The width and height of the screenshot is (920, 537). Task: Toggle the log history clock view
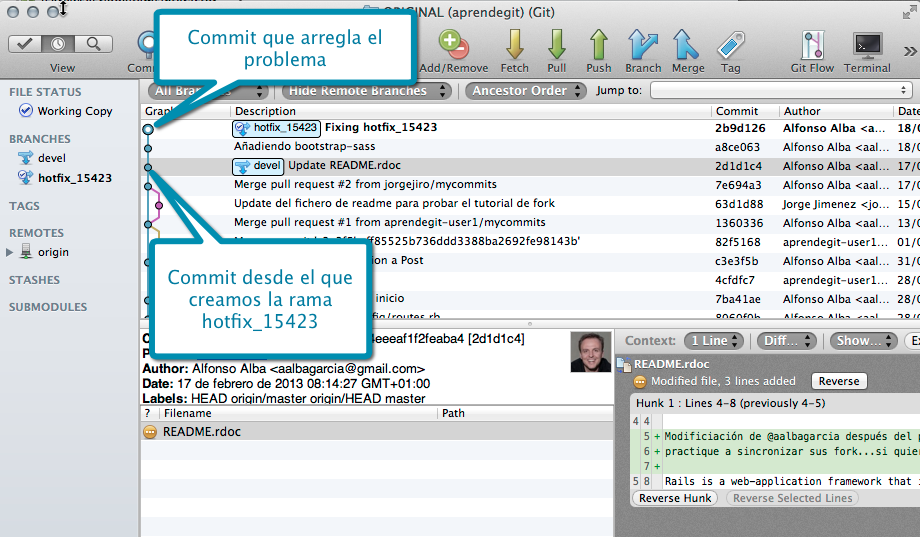(x=60, y=44)
